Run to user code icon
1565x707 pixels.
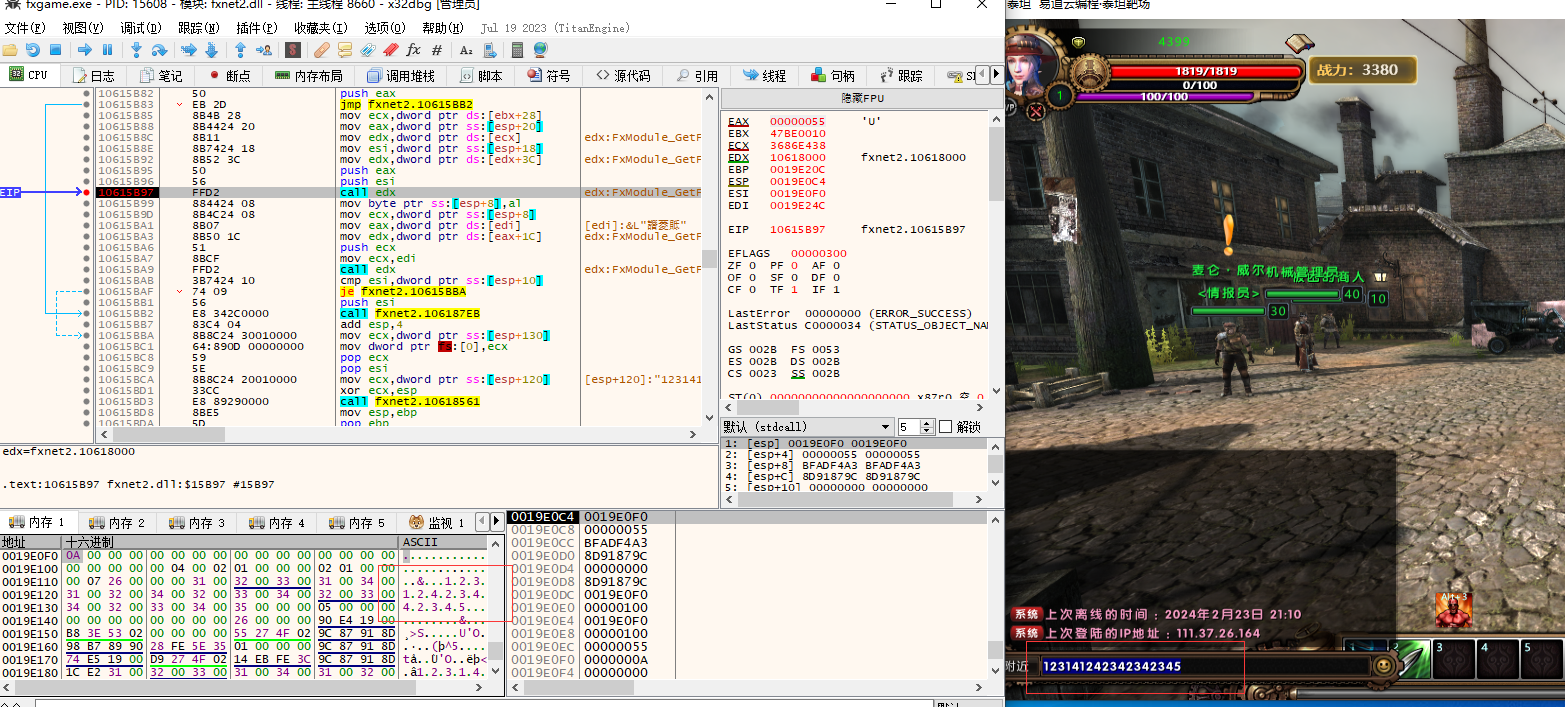point(264,50)
